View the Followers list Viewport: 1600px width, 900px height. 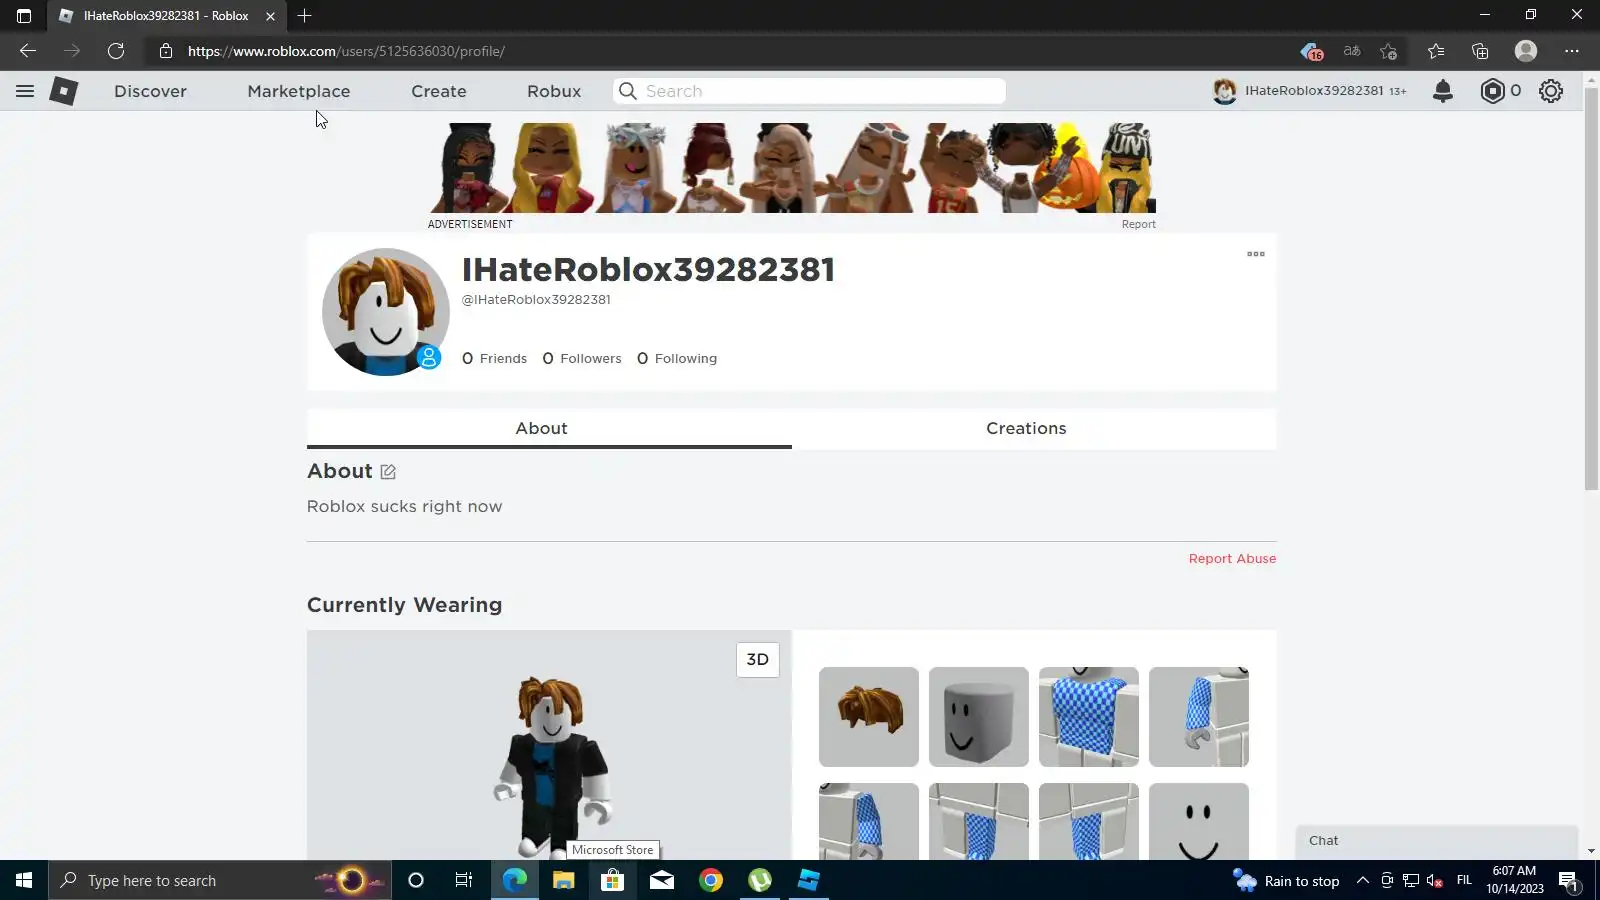pyautogui.click(x=582, y=359)
